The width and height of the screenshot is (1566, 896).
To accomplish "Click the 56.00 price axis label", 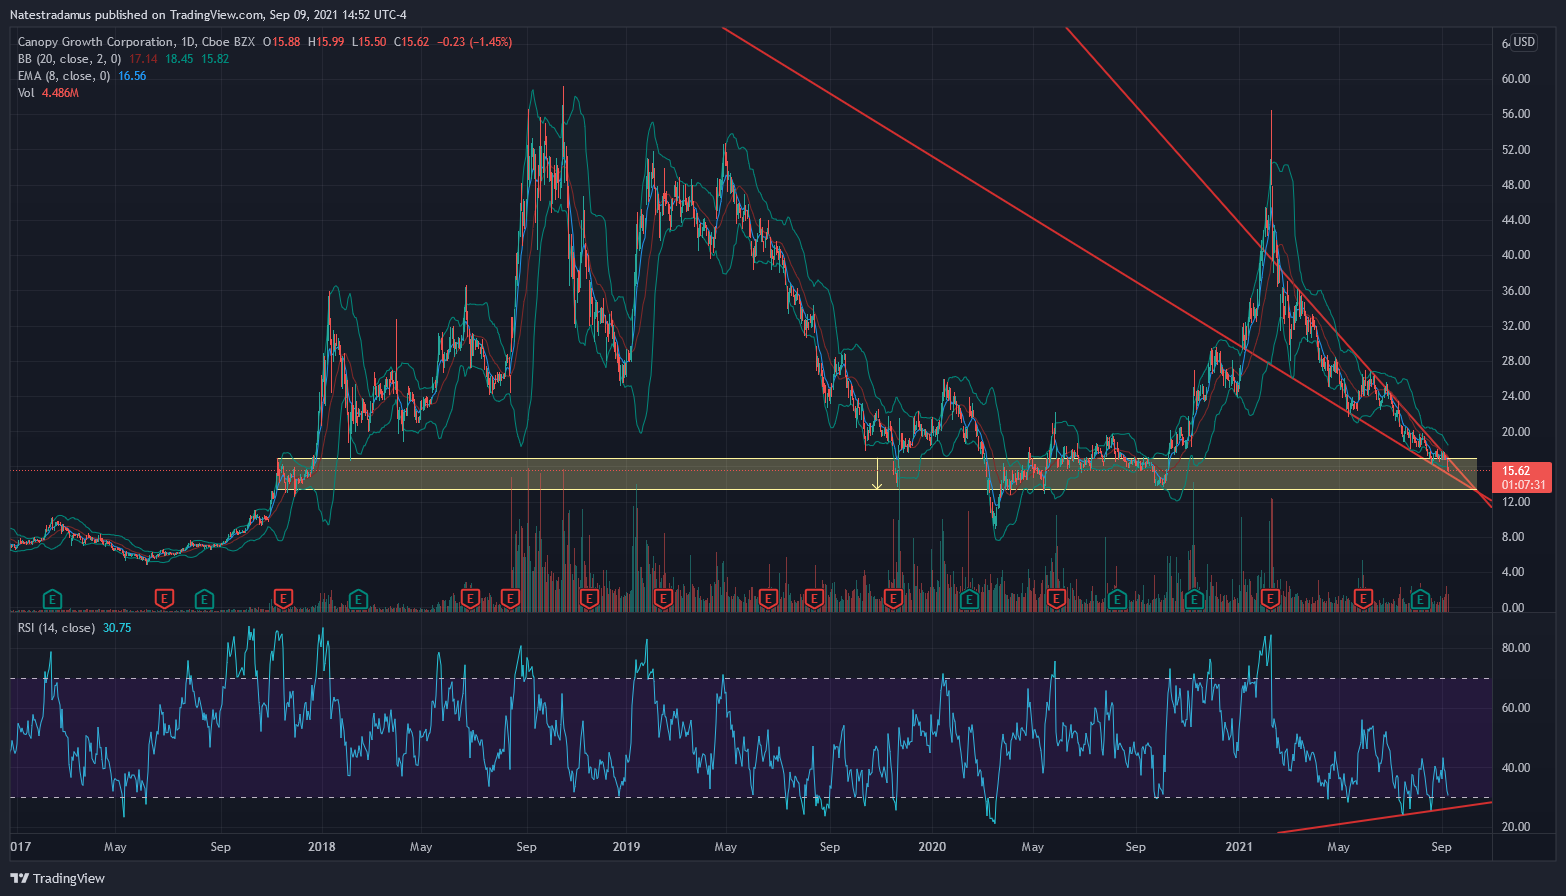I will click(x=1516, y=114).
